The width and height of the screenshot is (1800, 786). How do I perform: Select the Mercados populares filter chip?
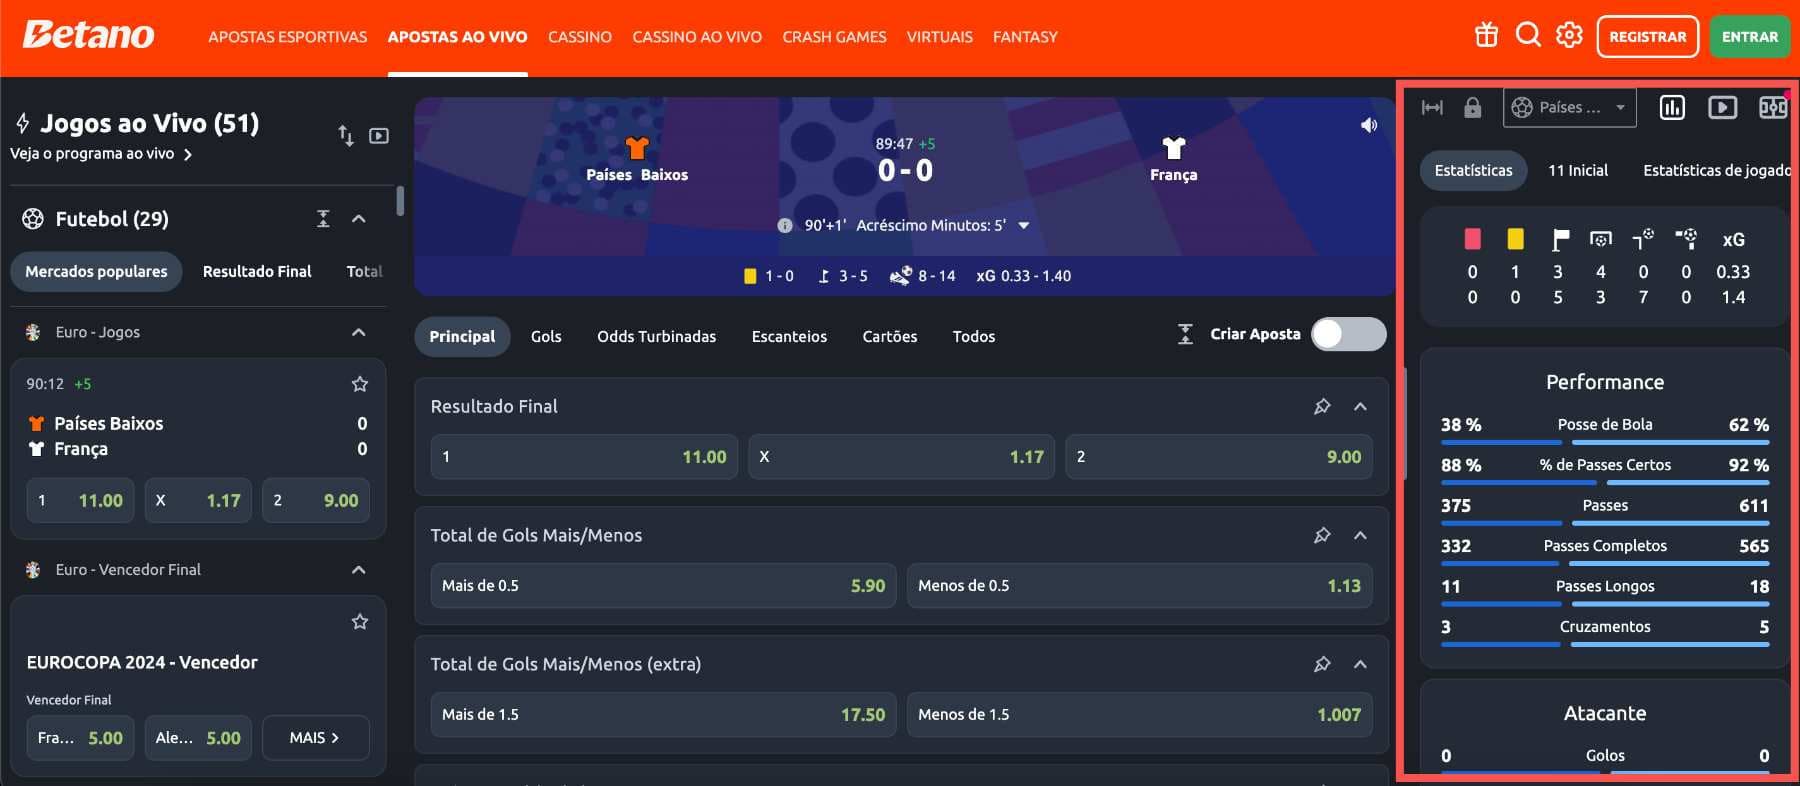[x=96, y=271]
